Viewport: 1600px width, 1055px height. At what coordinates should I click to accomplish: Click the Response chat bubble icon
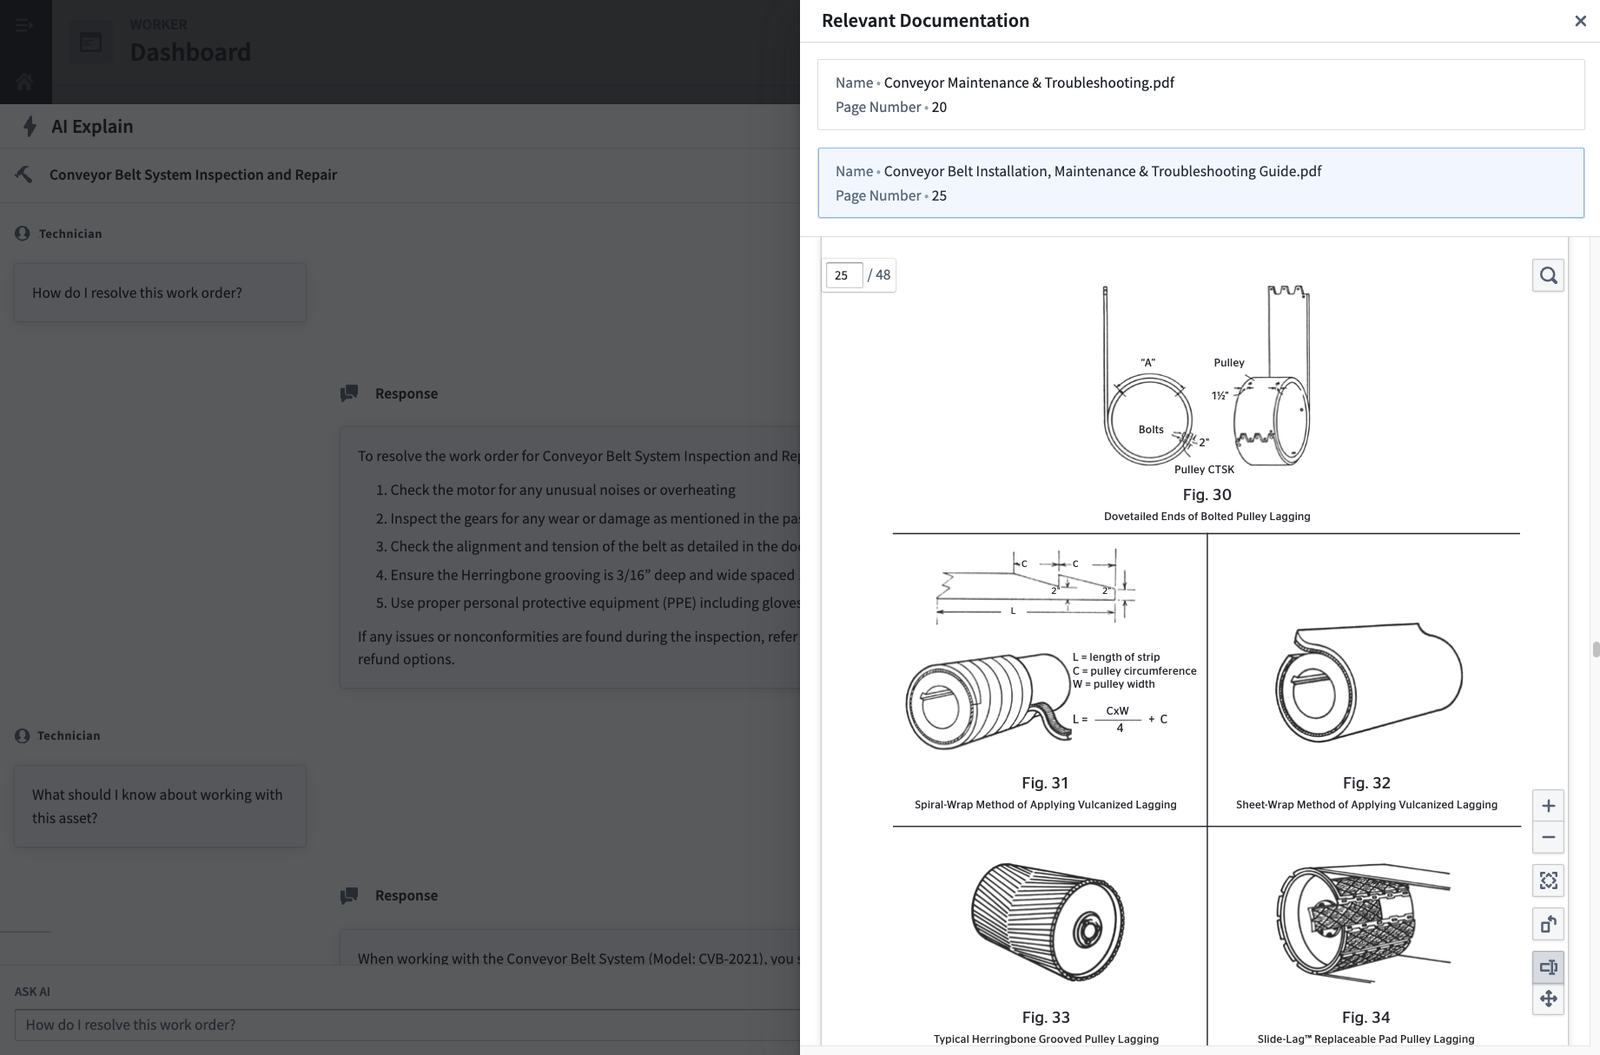(349, 393)
